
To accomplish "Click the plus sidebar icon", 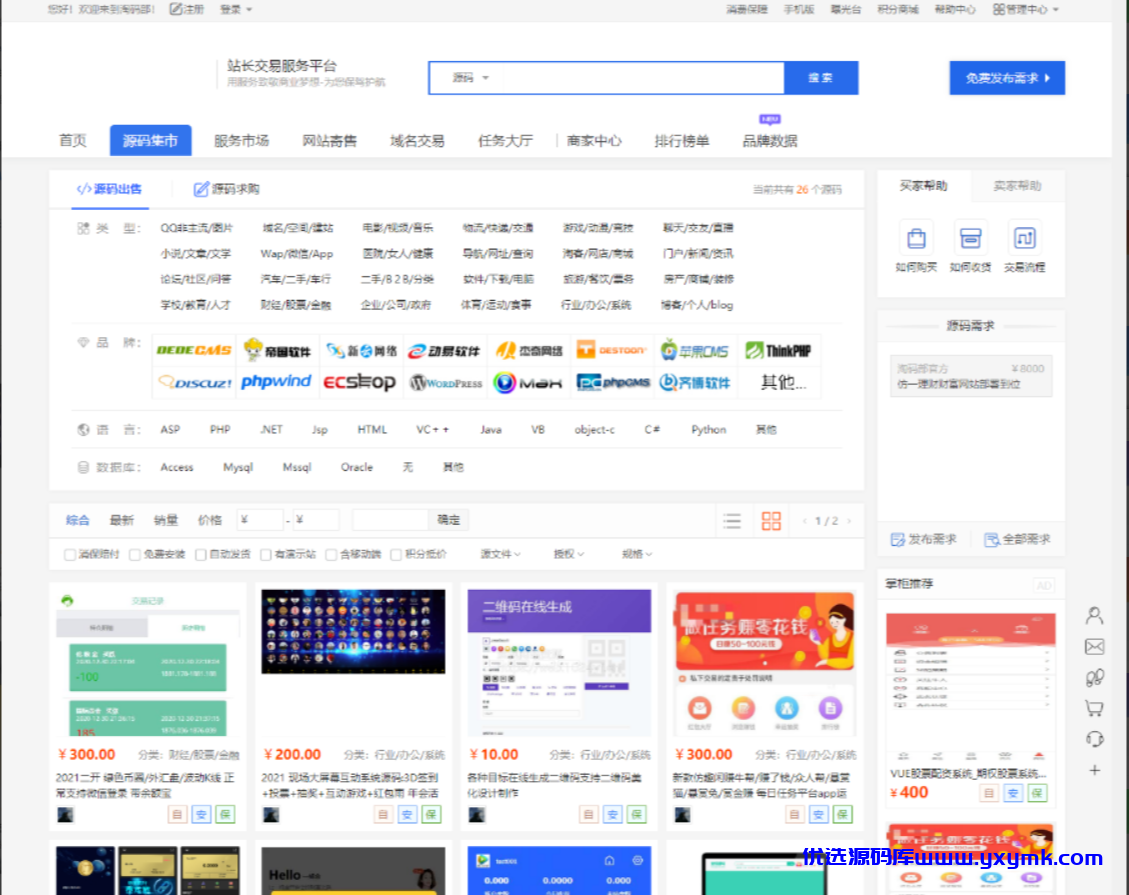I will pyautogui.click(x=1094, y=770).
